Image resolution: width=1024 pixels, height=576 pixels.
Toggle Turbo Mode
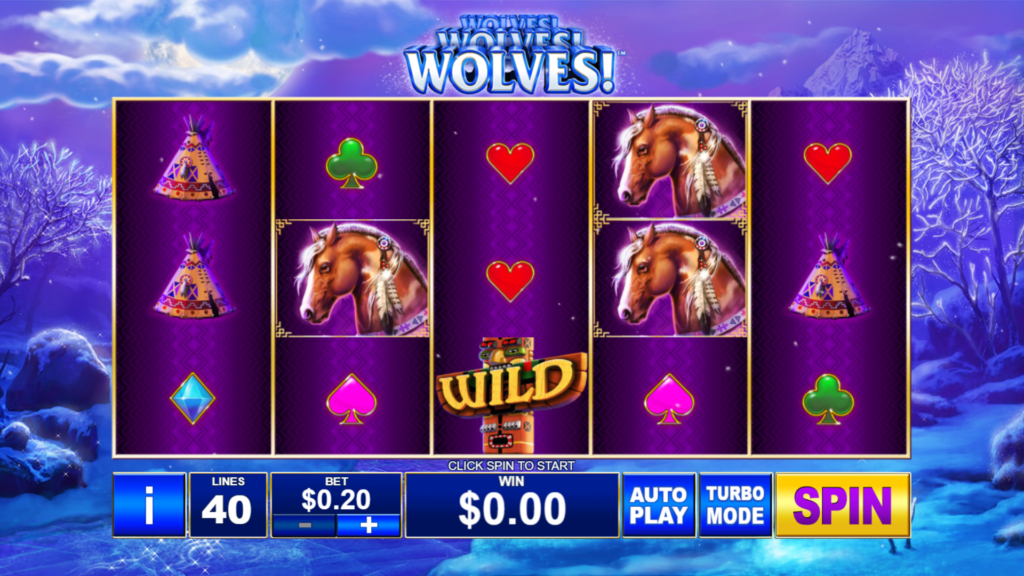coord(735,505)
